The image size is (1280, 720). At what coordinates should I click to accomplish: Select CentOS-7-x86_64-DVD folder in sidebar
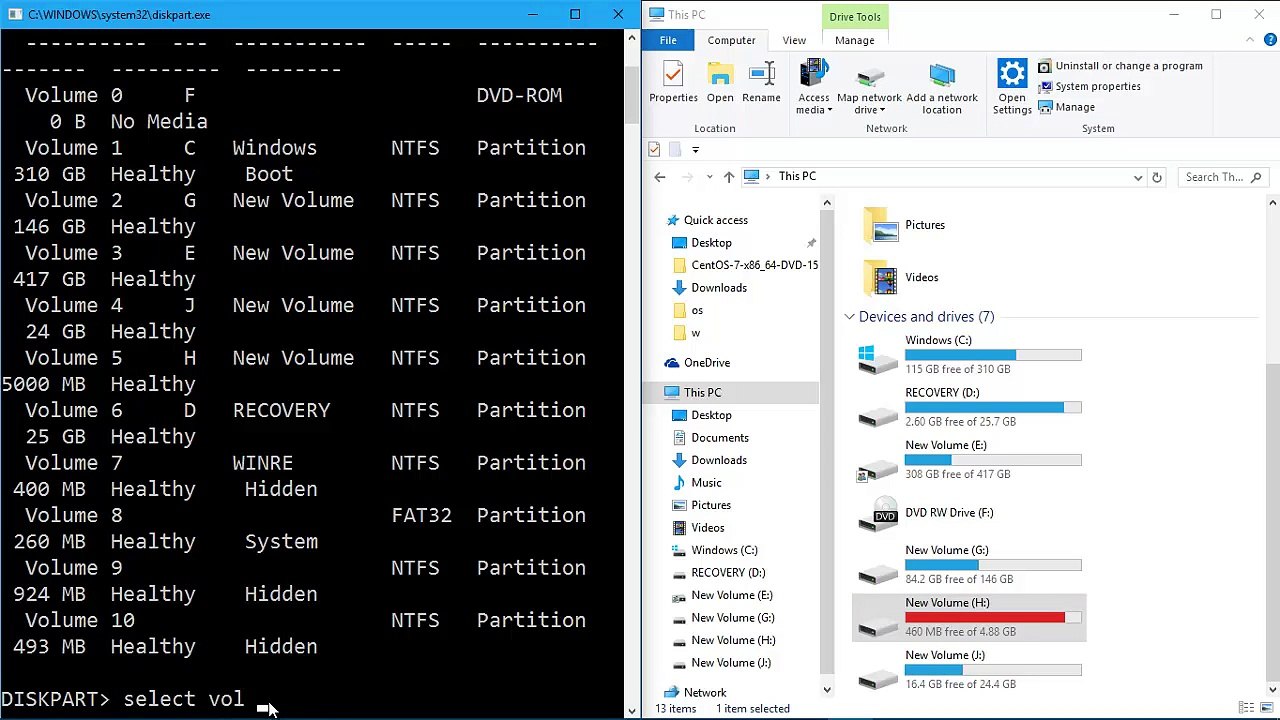coord(746,265)
